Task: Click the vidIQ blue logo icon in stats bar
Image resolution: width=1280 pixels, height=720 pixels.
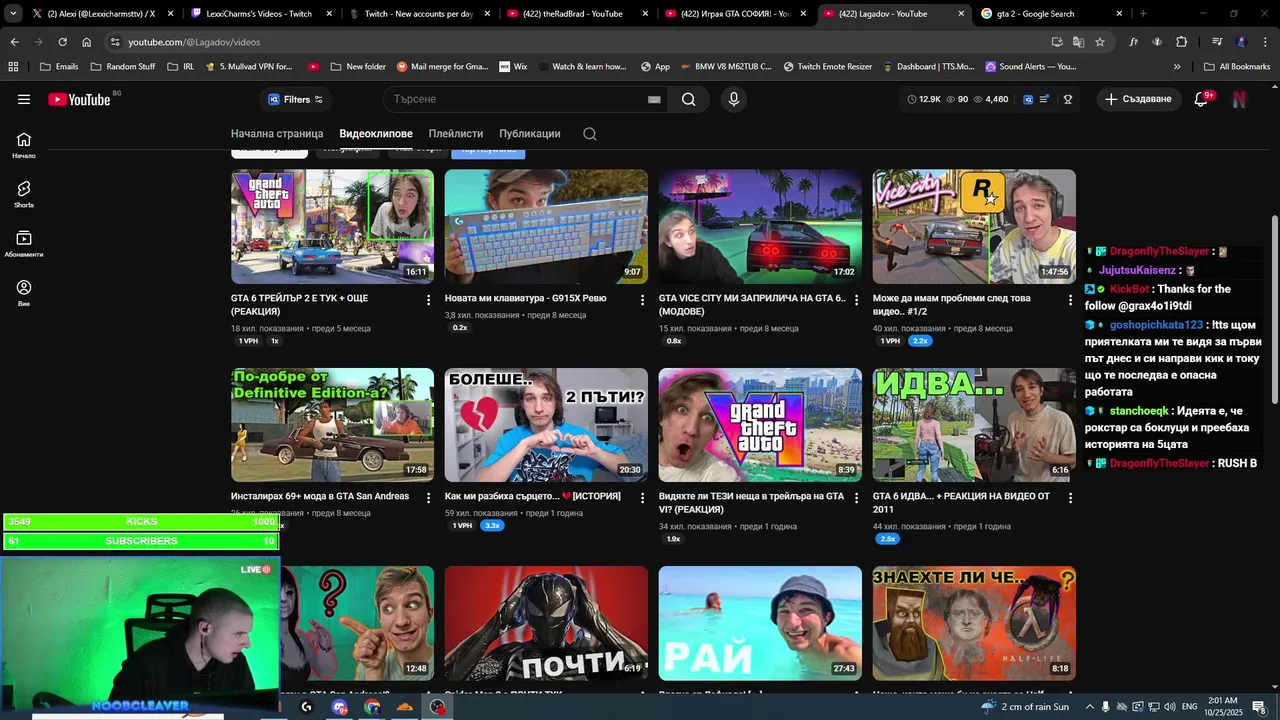Action: (x=1027, y=99)
